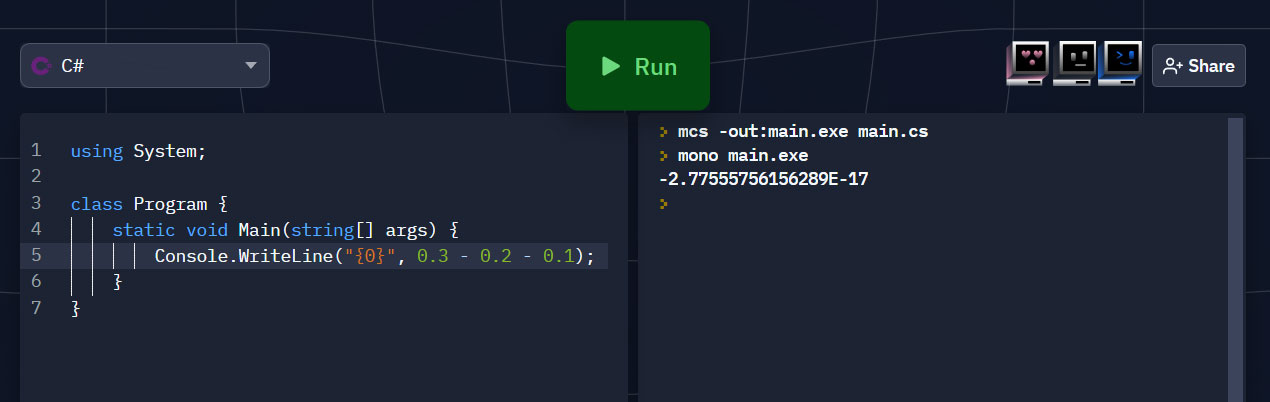Click the play triangle icon
1270x402 pixels.
point(610,66)
